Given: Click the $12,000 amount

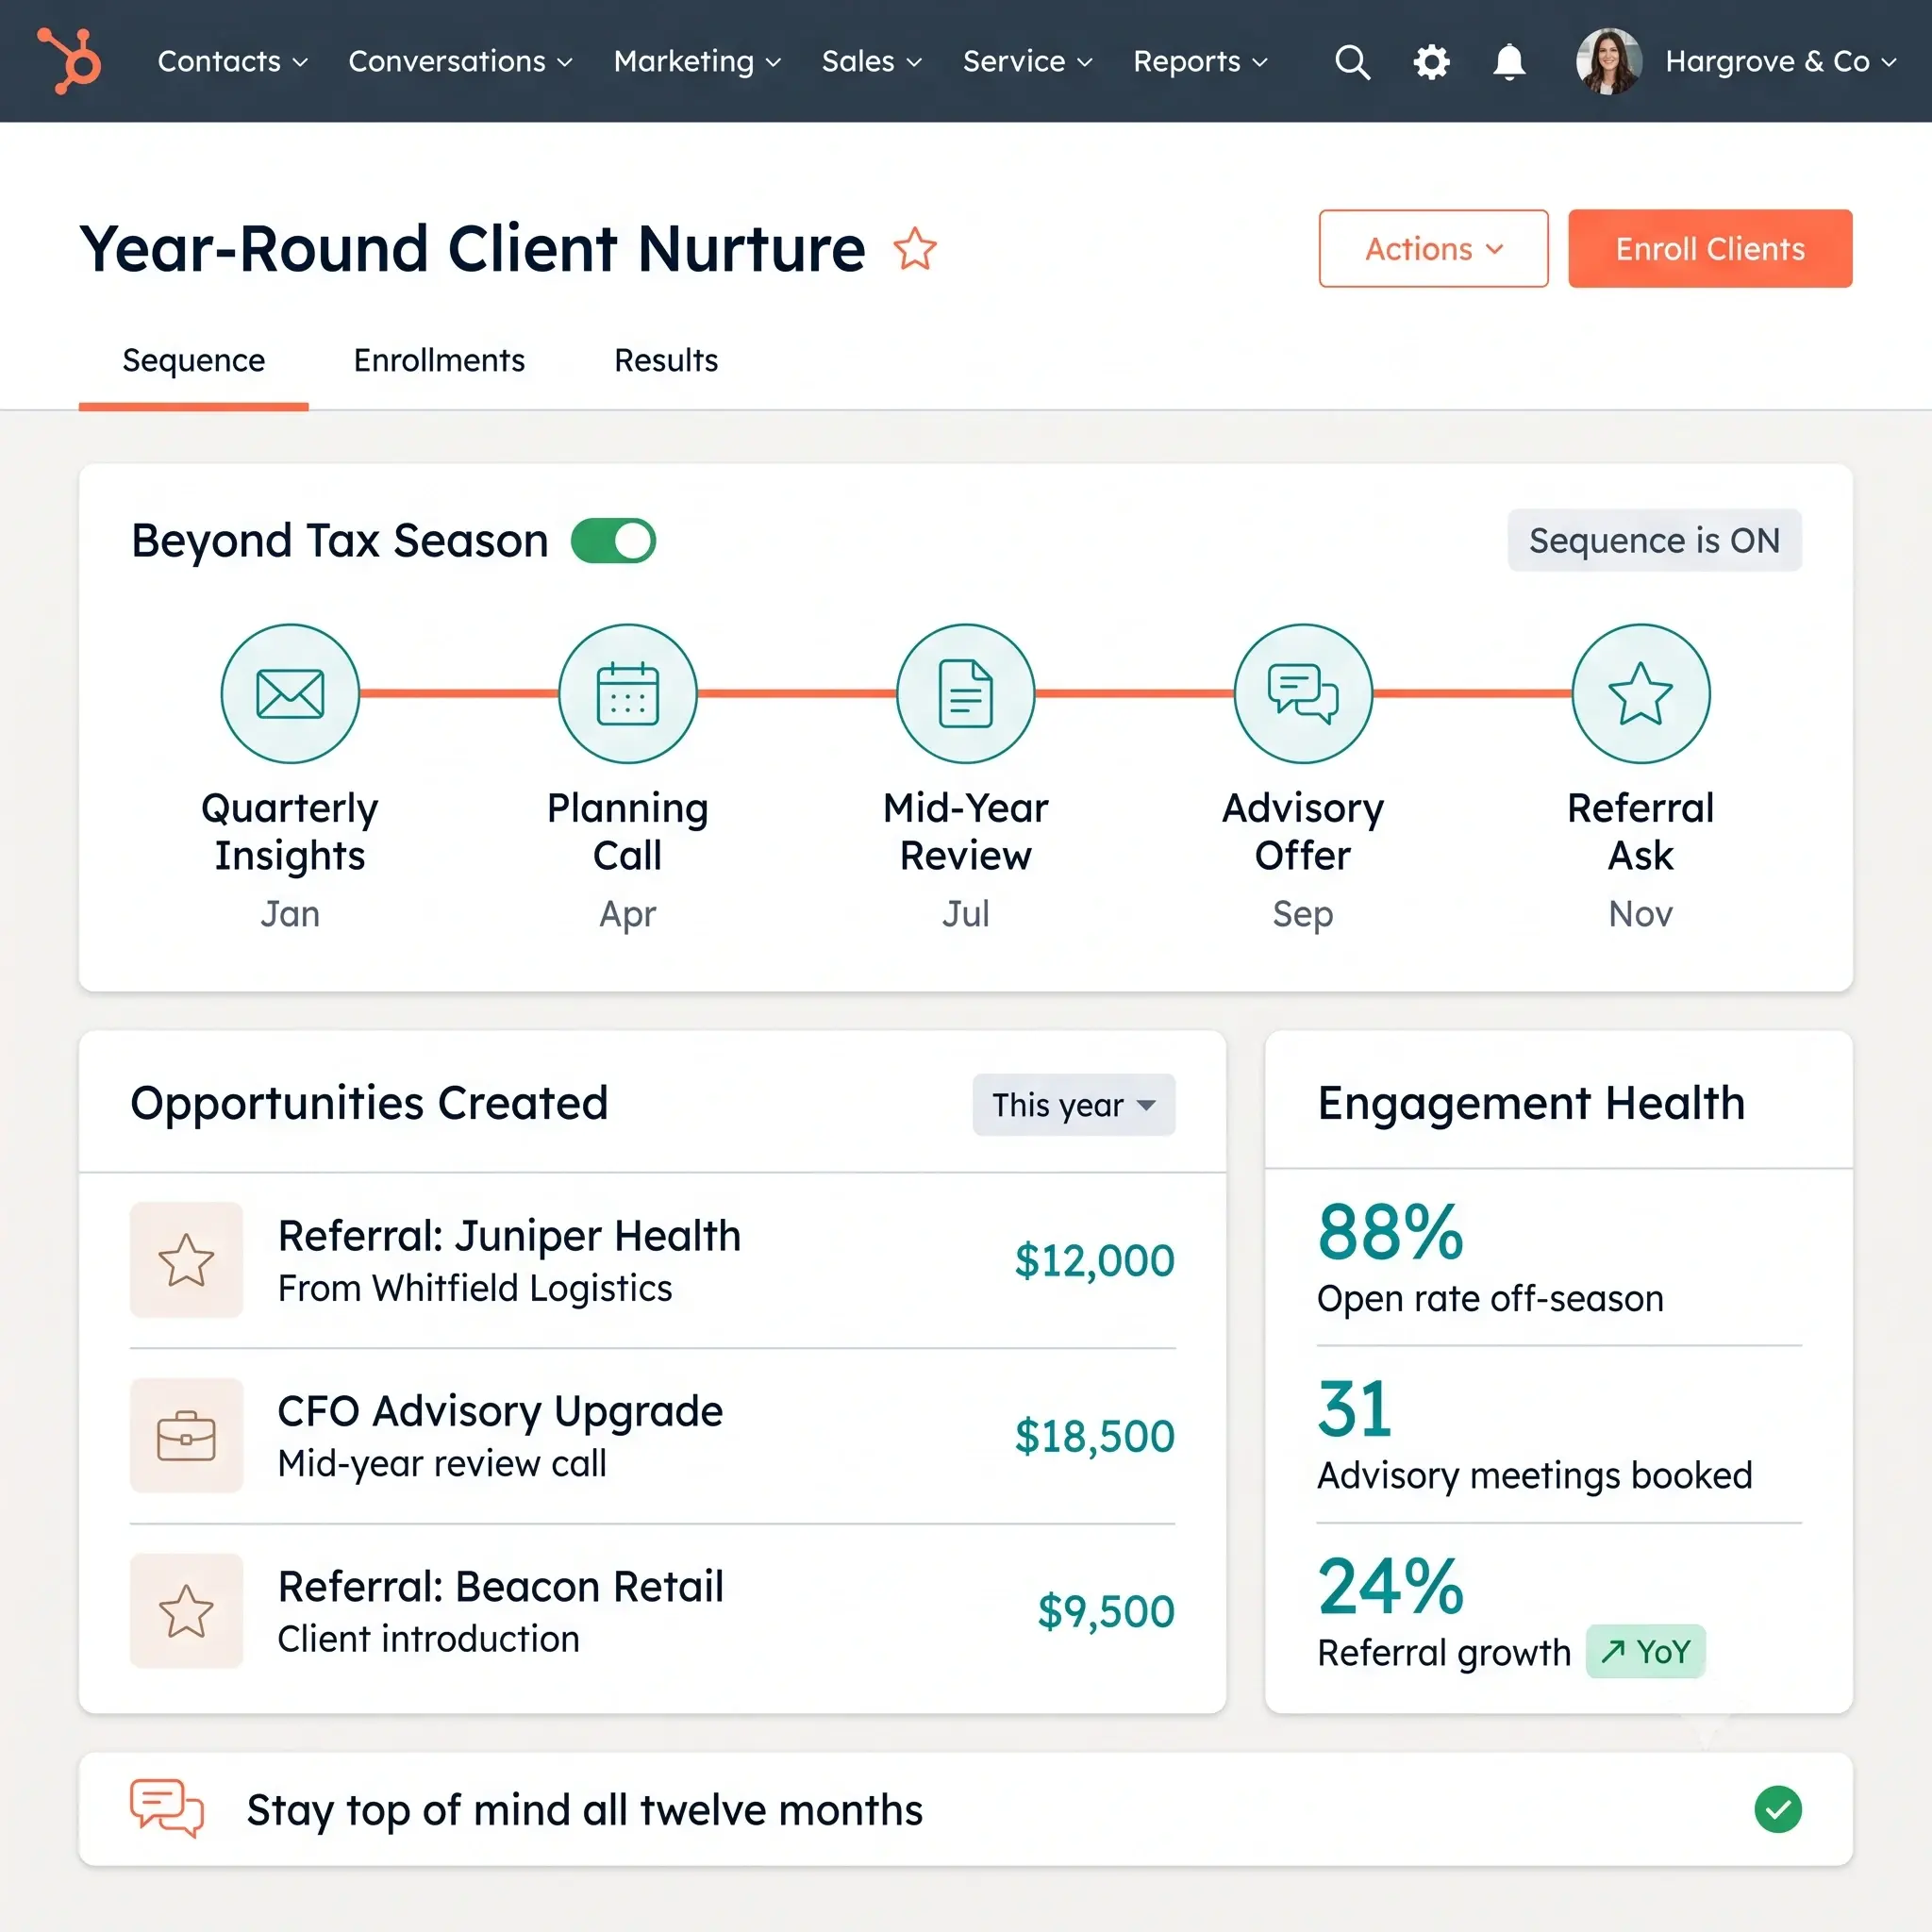Looking at the screenshot, I should (x=1095, y=1261).
